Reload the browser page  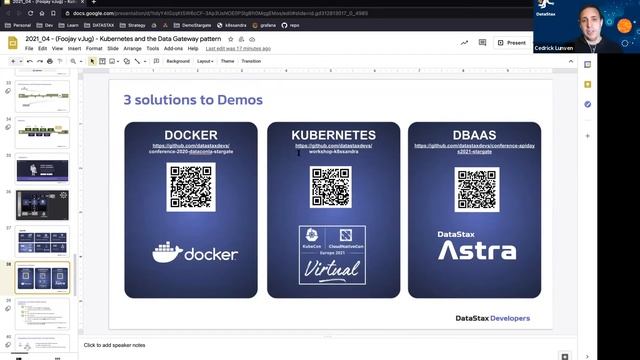pos(31,13)
